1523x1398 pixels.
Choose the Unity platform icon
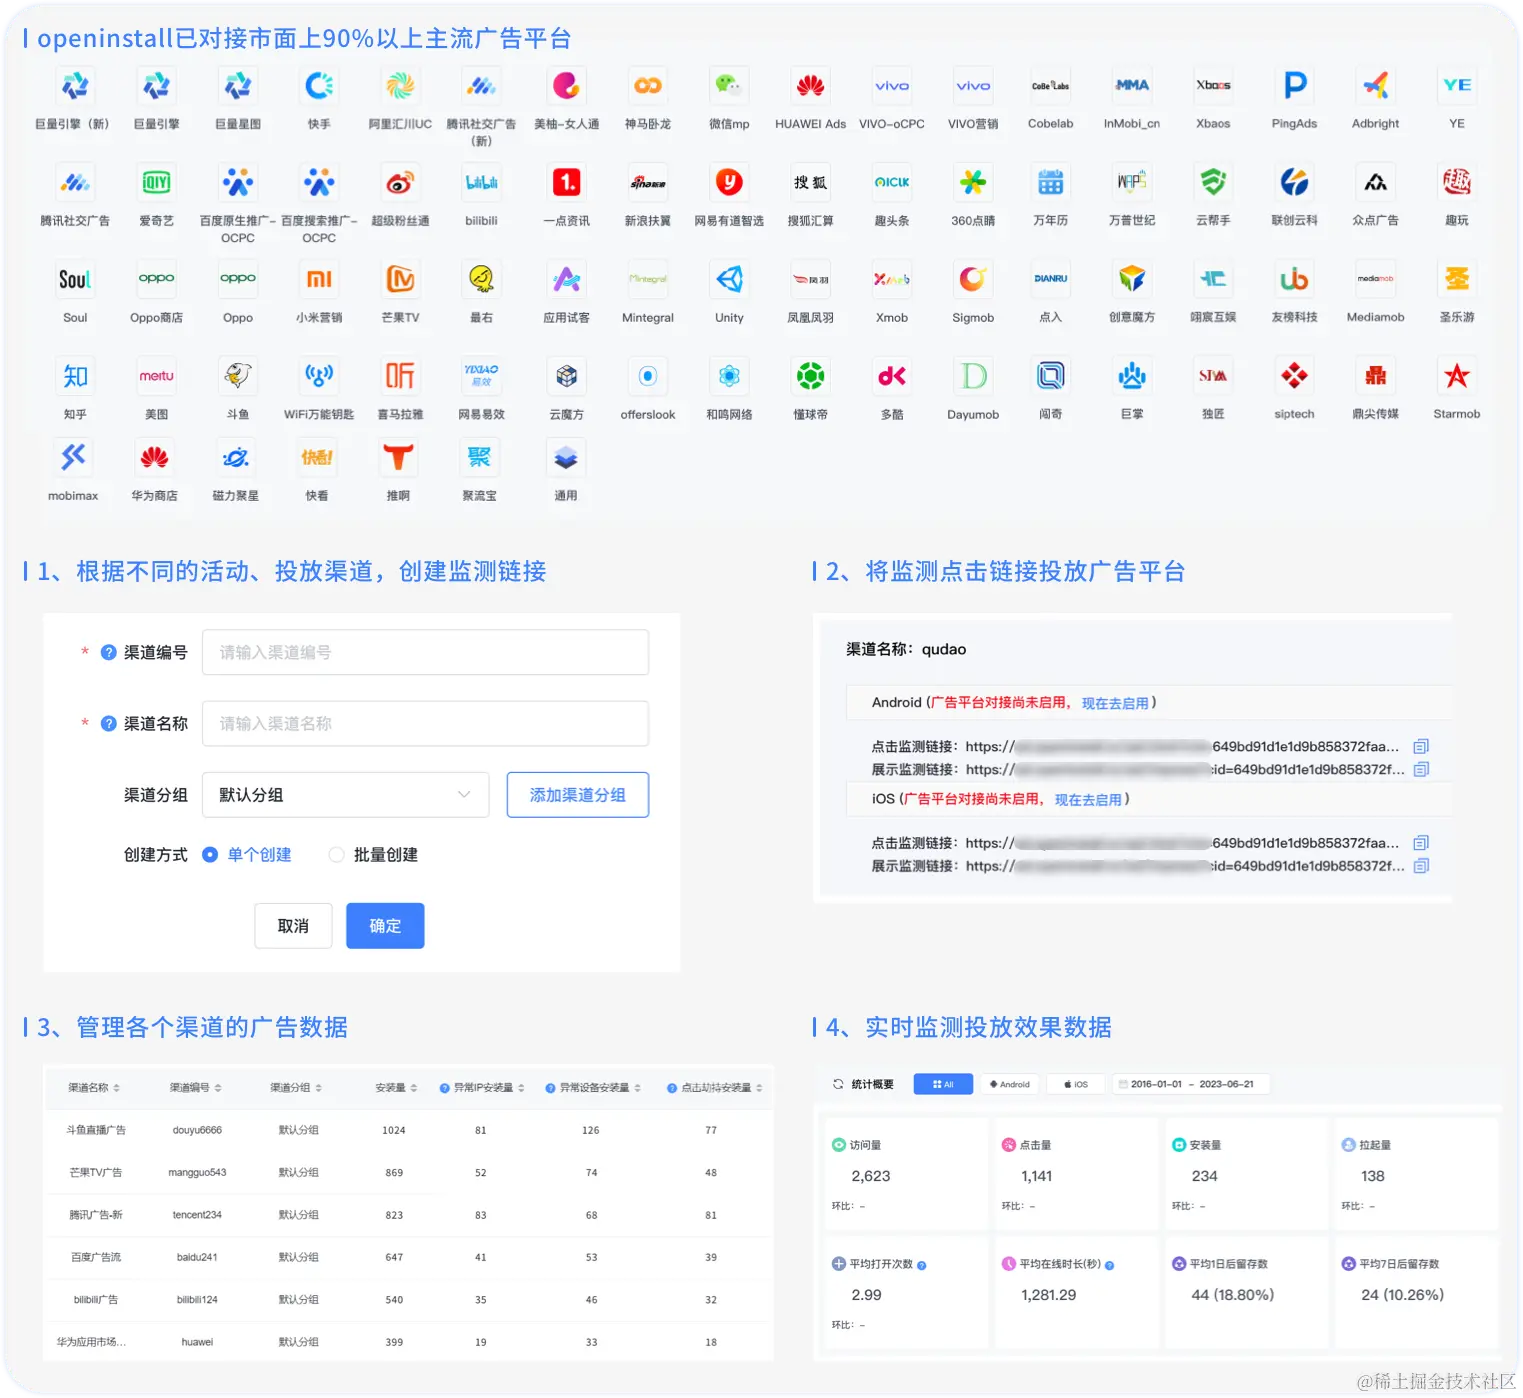(729, 280)
